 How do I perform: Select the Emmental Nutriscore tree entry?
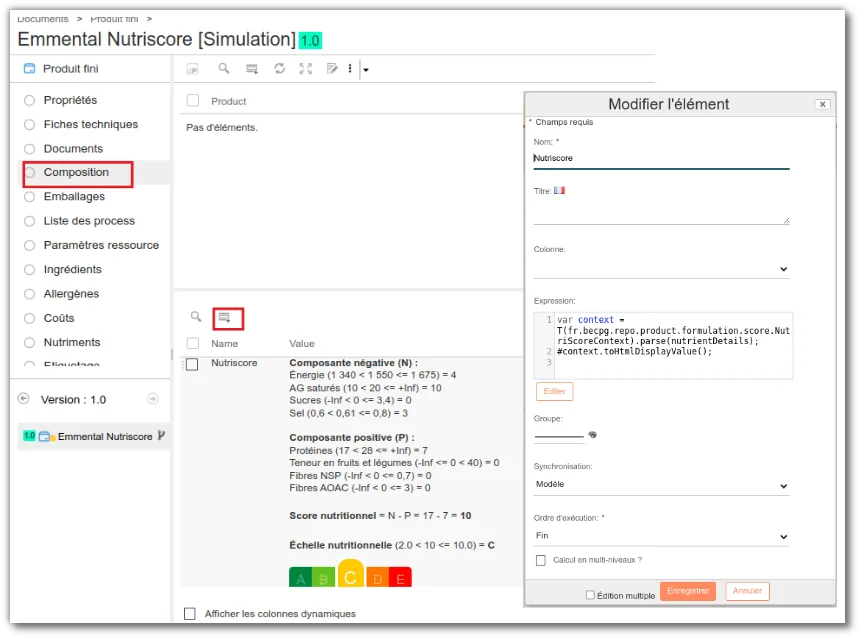[x=105, y=436]
